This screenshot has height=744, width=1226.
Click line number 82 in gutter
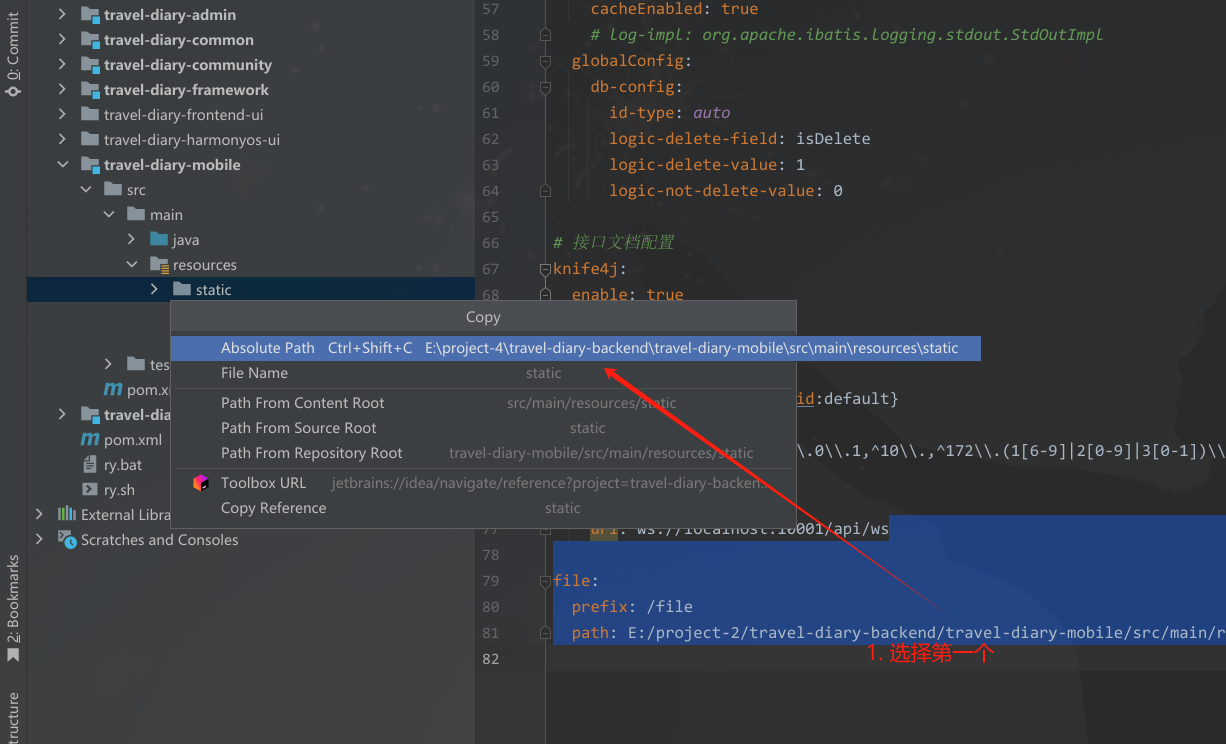pos(490,659)
